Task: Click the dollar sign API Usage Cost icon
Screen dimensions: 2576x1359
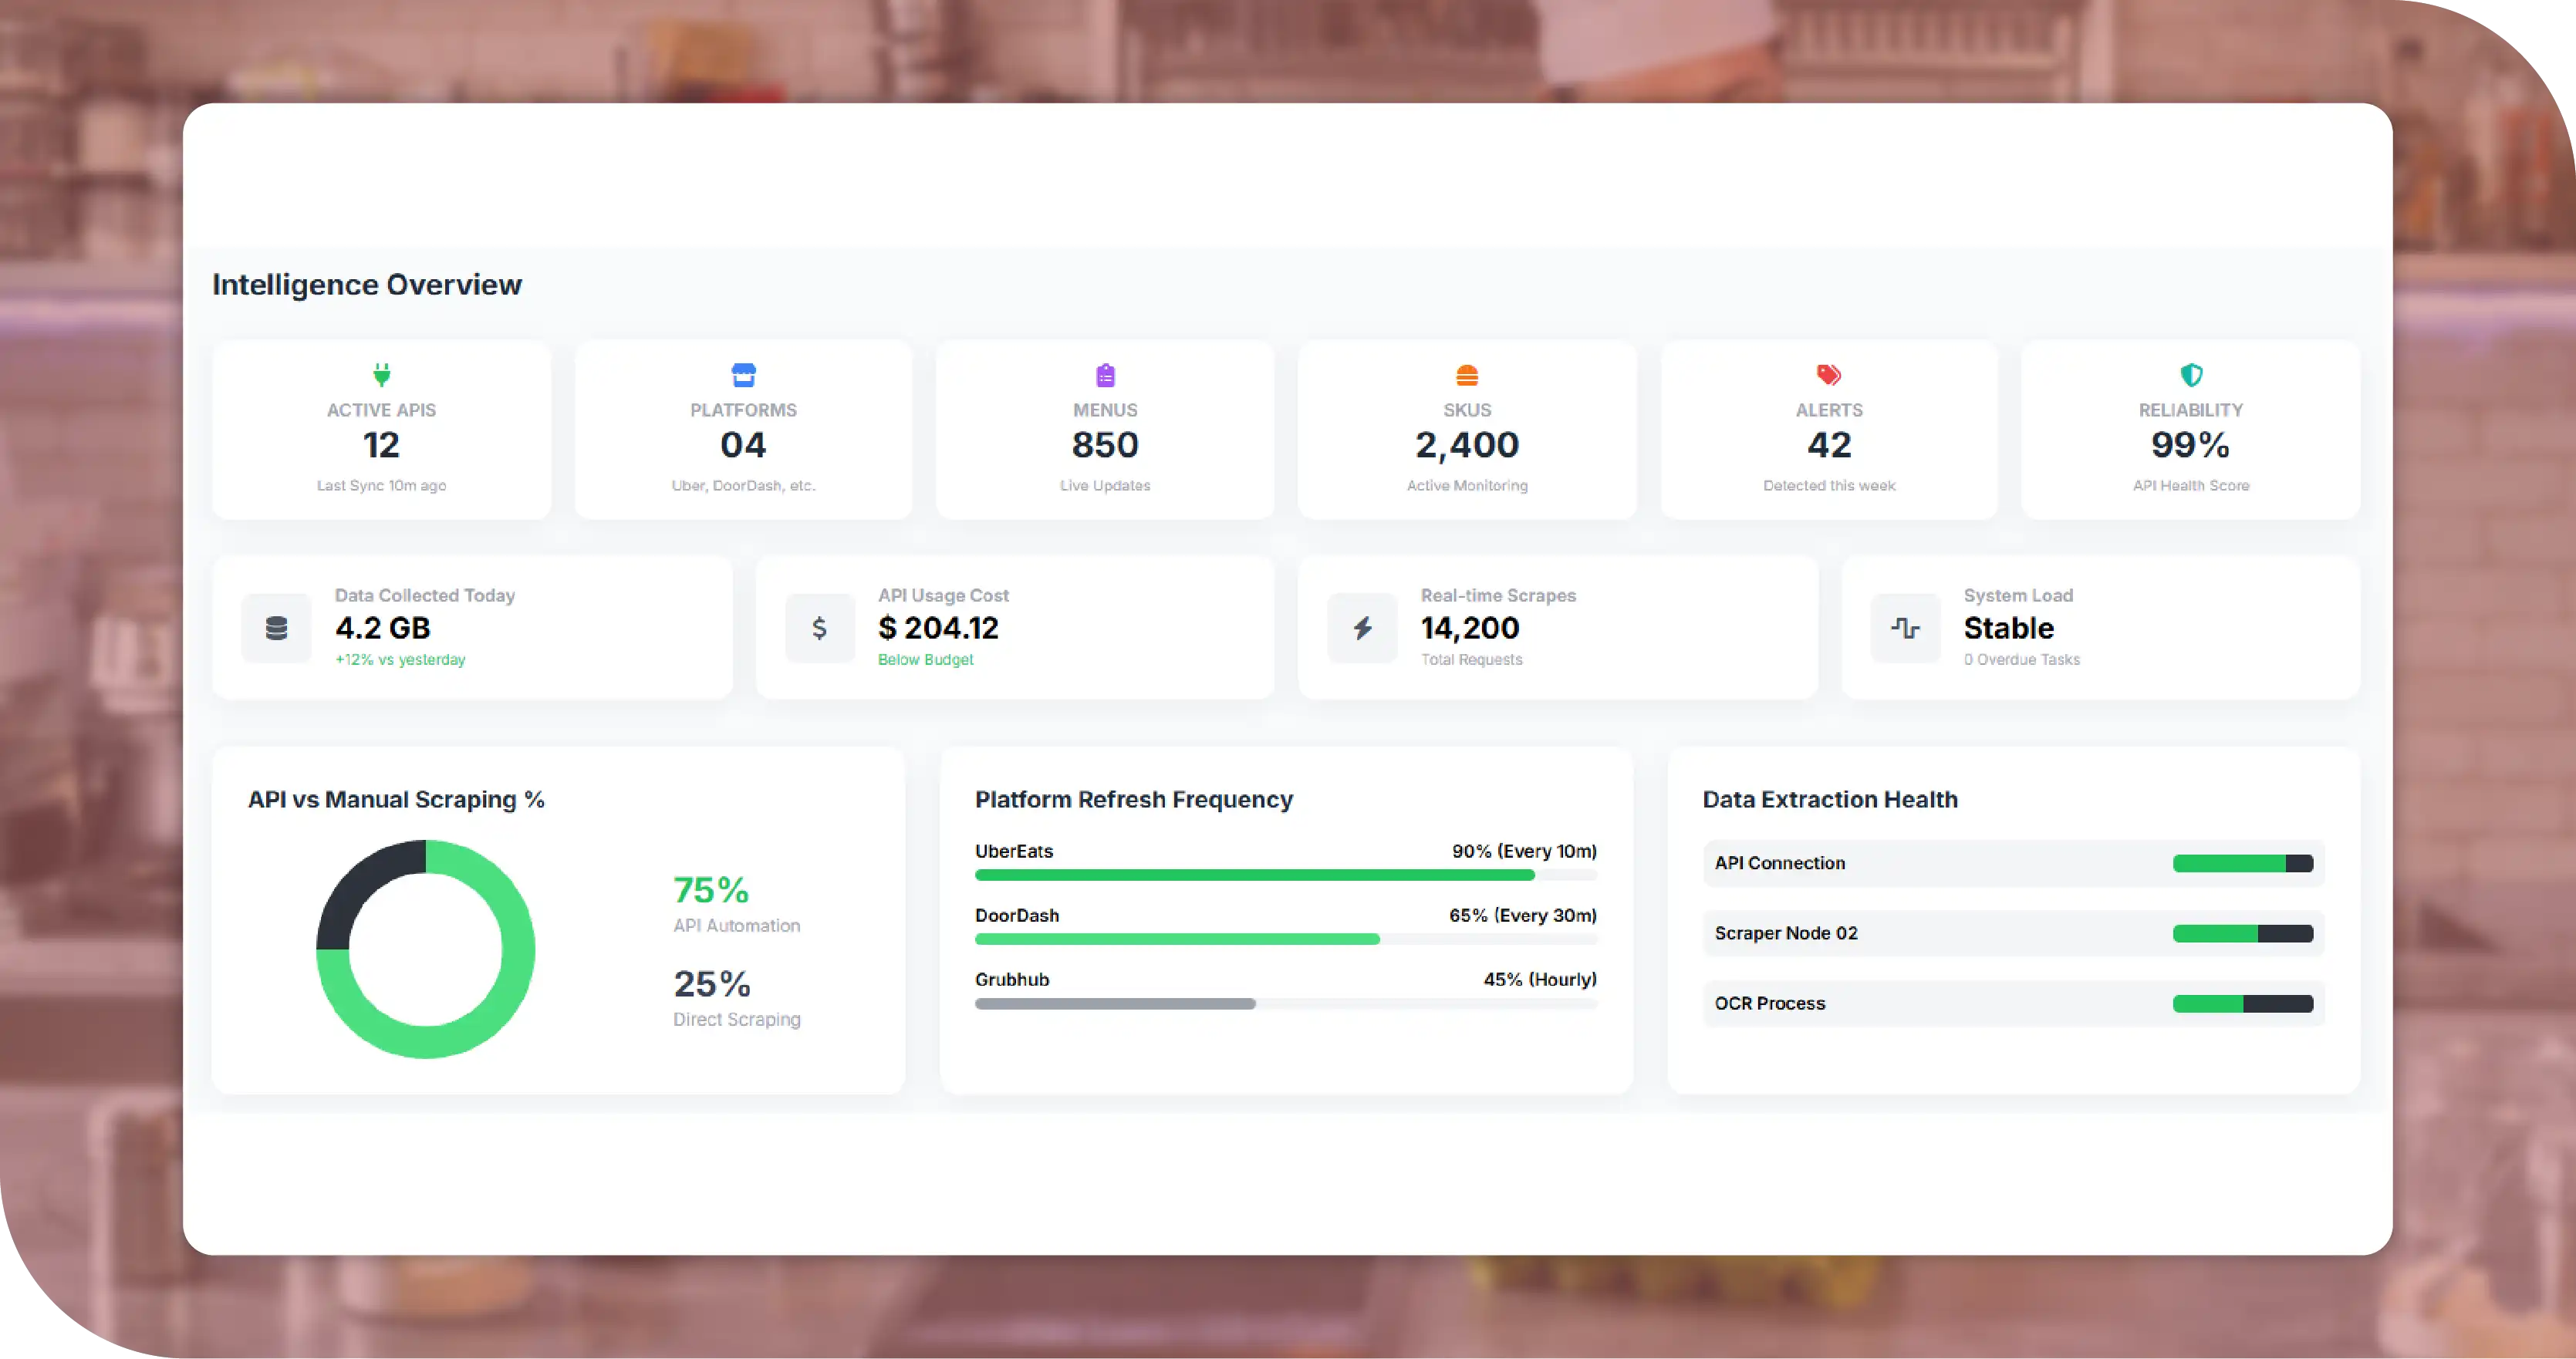Action: [x=819, y=628]
